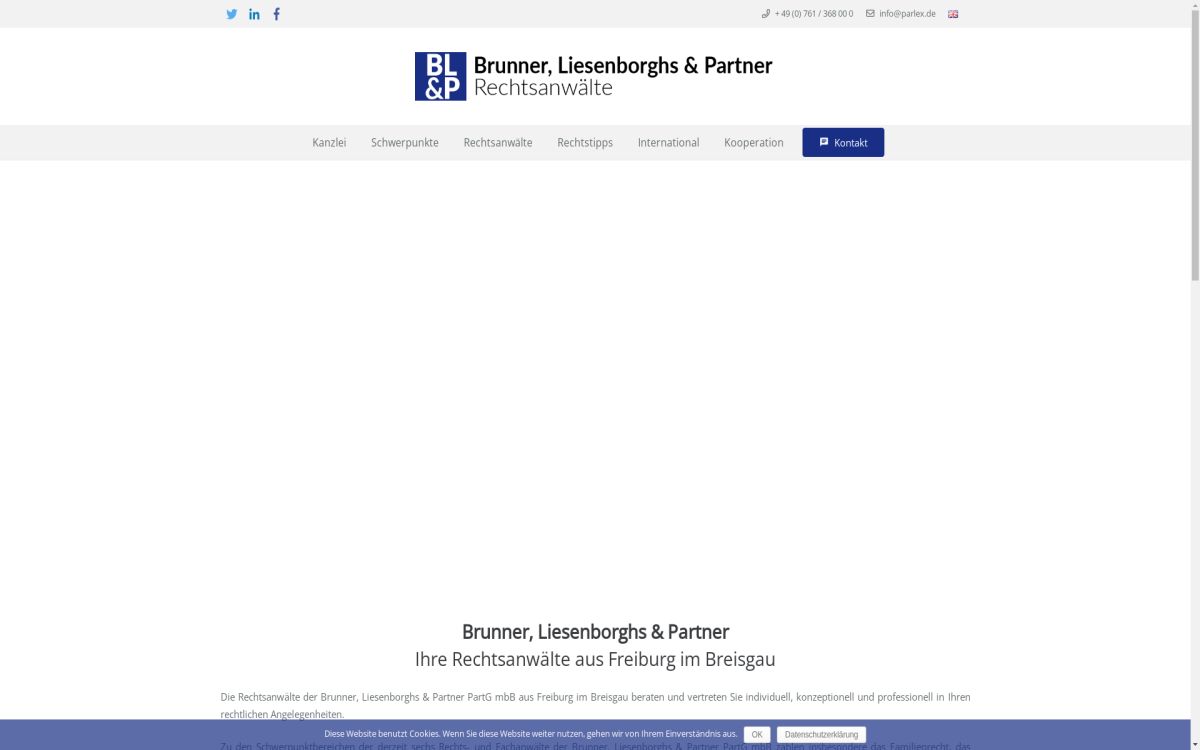Accept cookies with the OK button
1200x750 pixels.
tap(756, 733)
